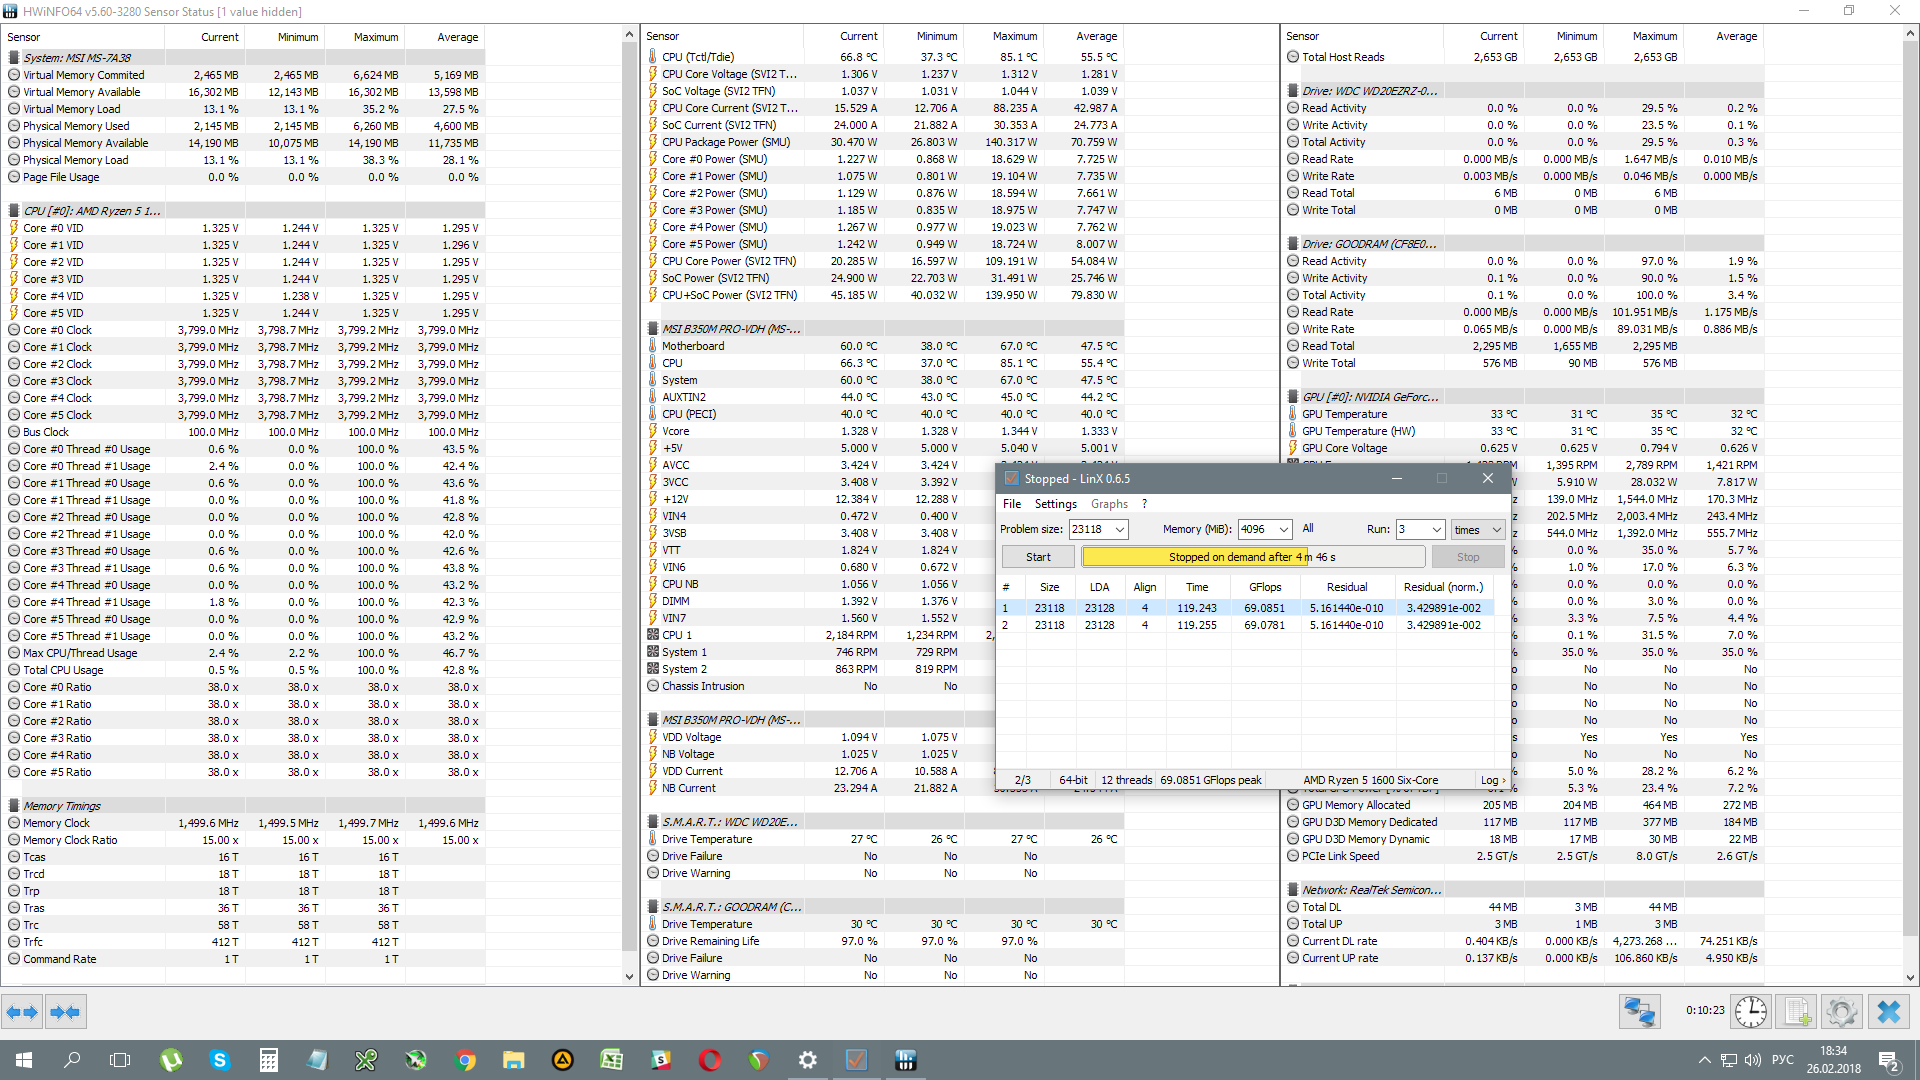Expand the Memory MiB dropdown

(1283, 529)
